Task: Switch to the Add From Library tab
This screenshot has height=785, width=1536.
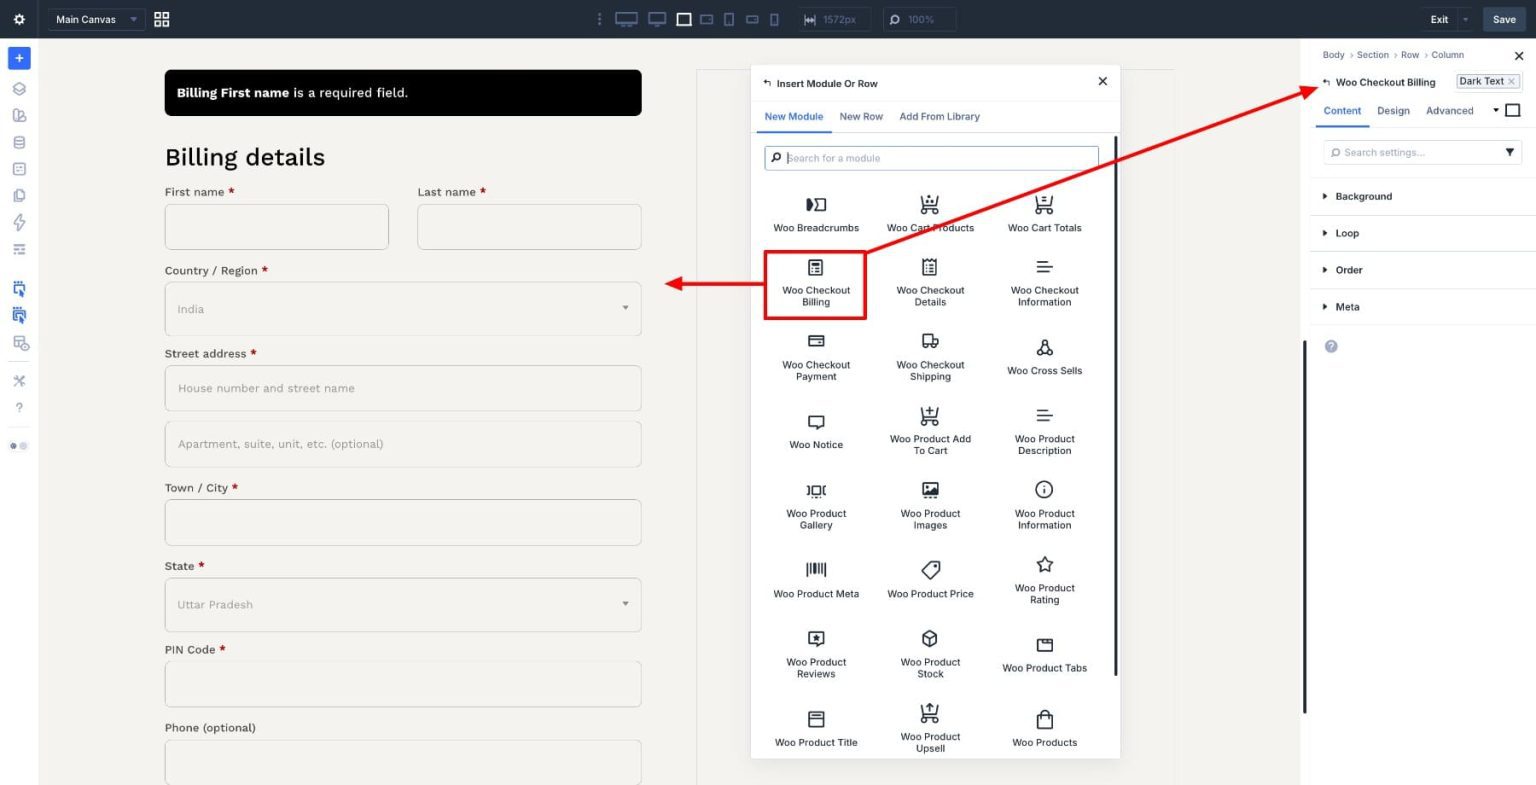Action: (939, 116)
